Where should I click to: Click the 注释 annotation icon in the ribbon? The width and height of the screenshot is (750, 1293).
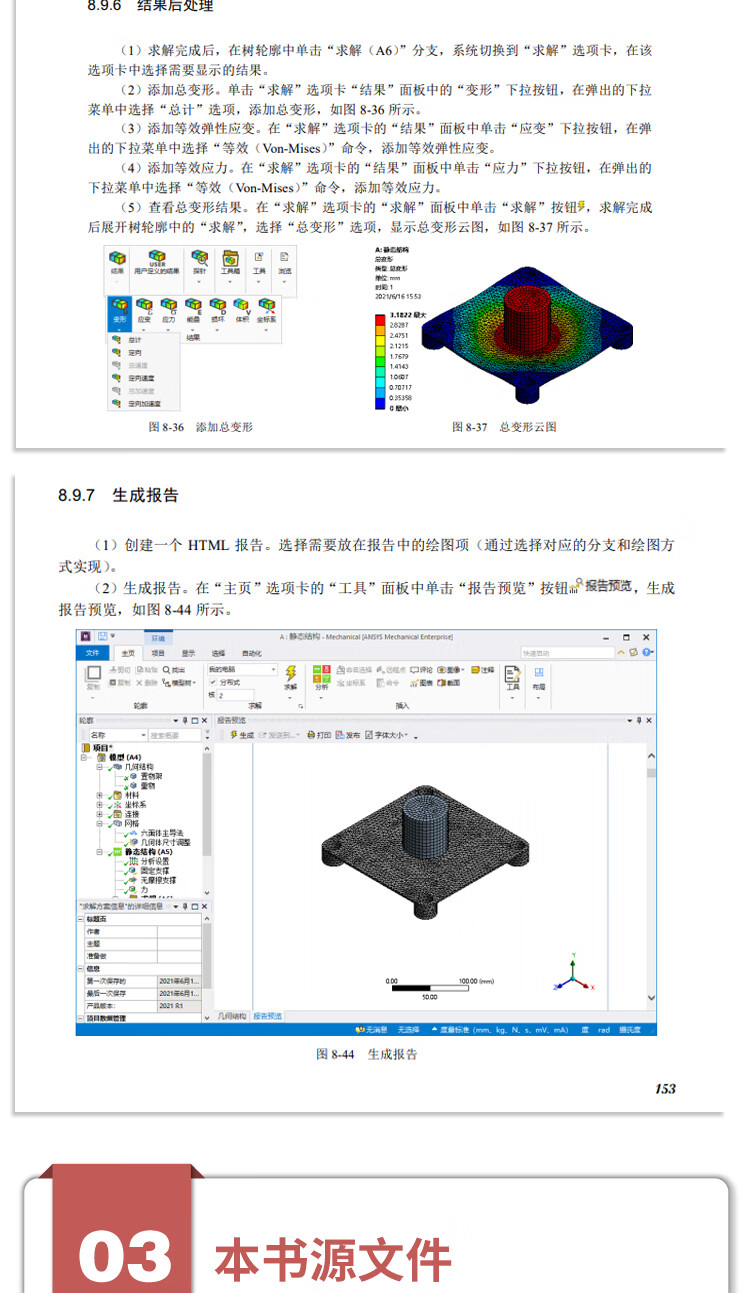coord(482,670)
